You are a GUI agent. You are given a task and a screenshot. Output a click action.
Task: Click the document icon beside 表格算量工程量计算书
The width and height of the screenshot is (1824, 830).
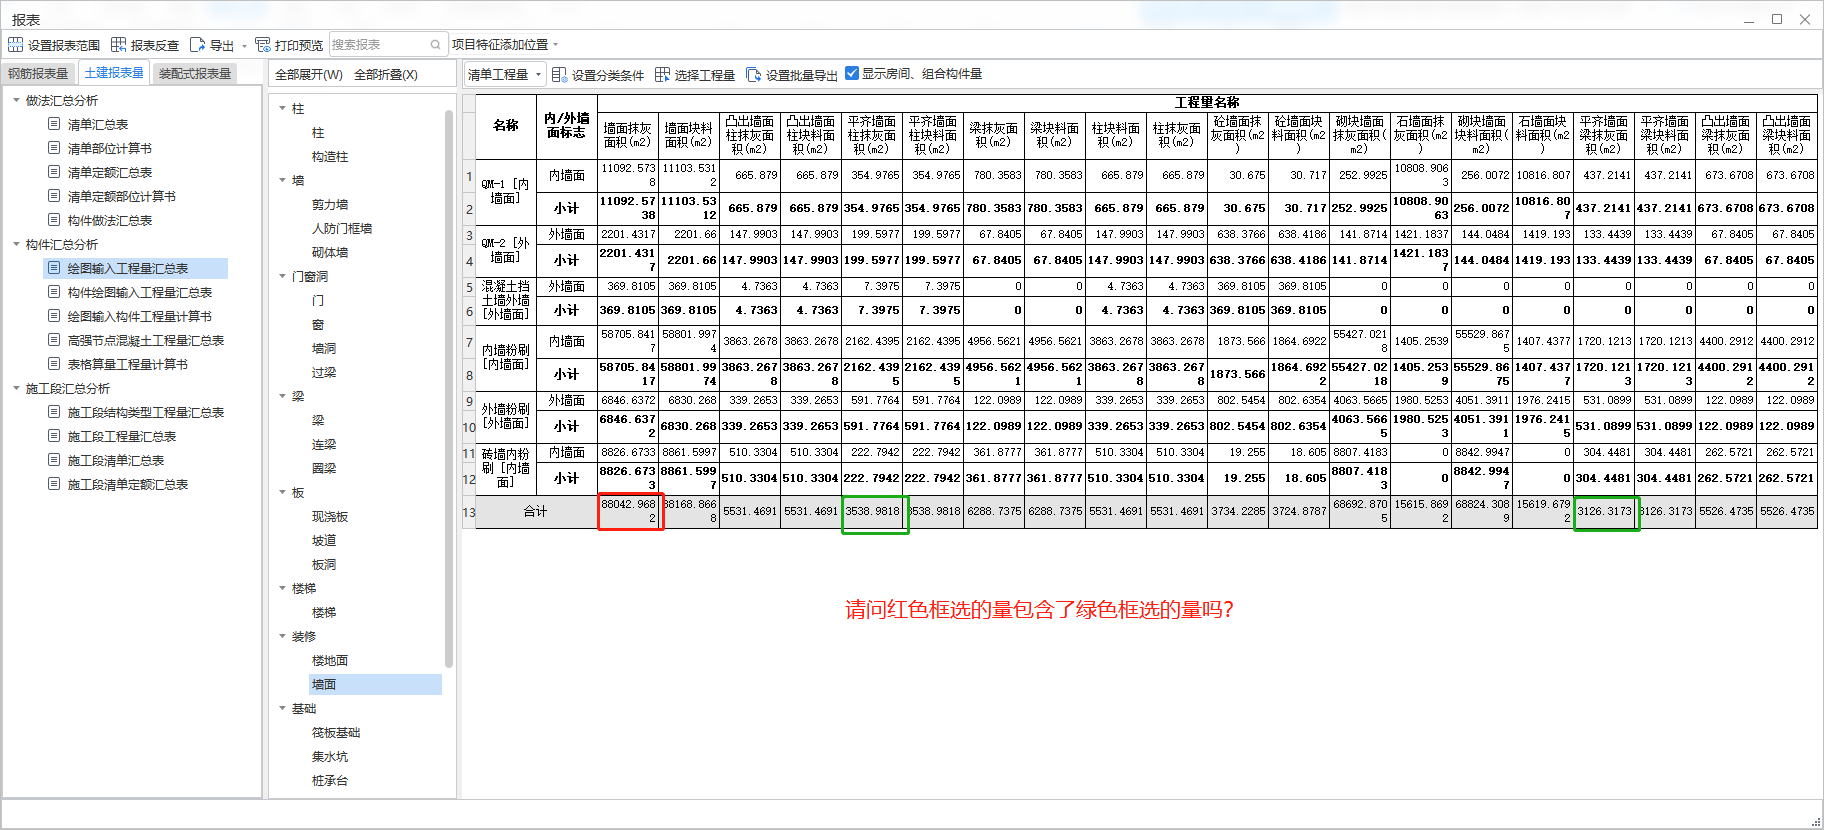pyautogui.click(x=54, y=364)
